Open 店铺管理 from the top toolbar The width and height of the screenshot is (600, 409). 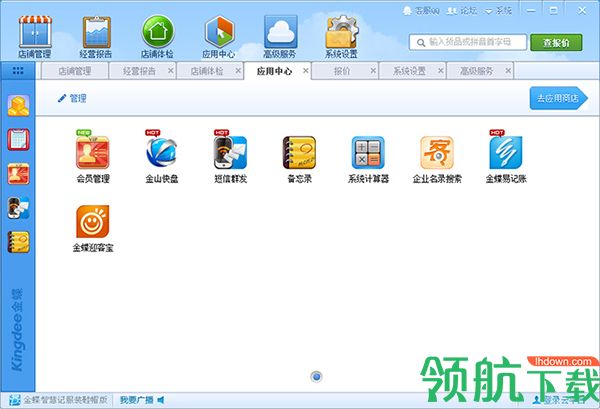35,37
